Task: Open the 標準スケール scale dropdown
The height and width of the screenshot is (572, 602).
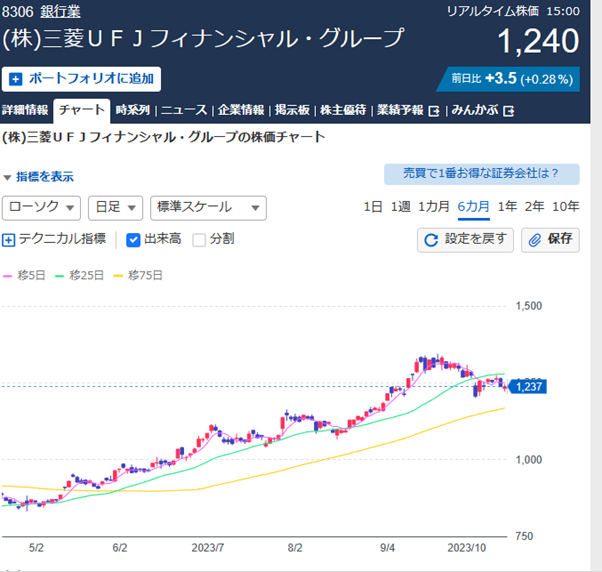Action: pos(208,208)
